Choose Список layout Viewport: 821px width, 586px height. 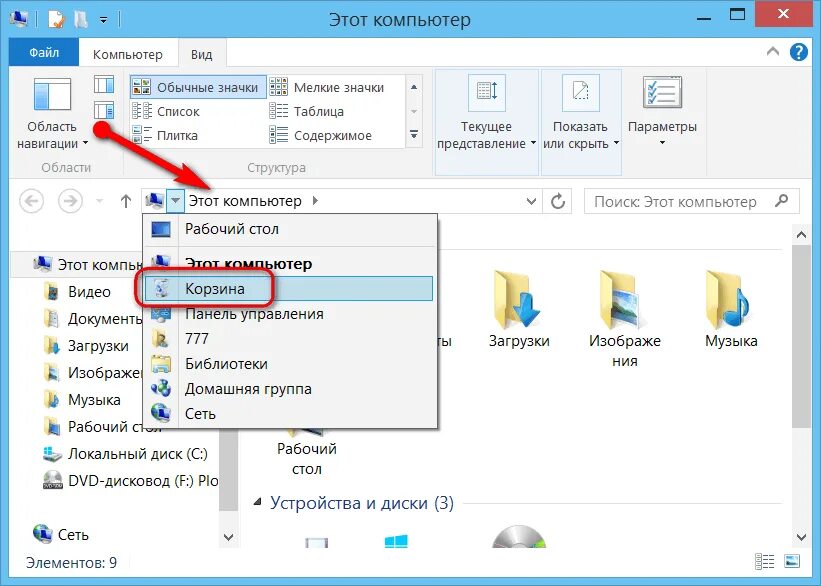[x=167, y=112]
